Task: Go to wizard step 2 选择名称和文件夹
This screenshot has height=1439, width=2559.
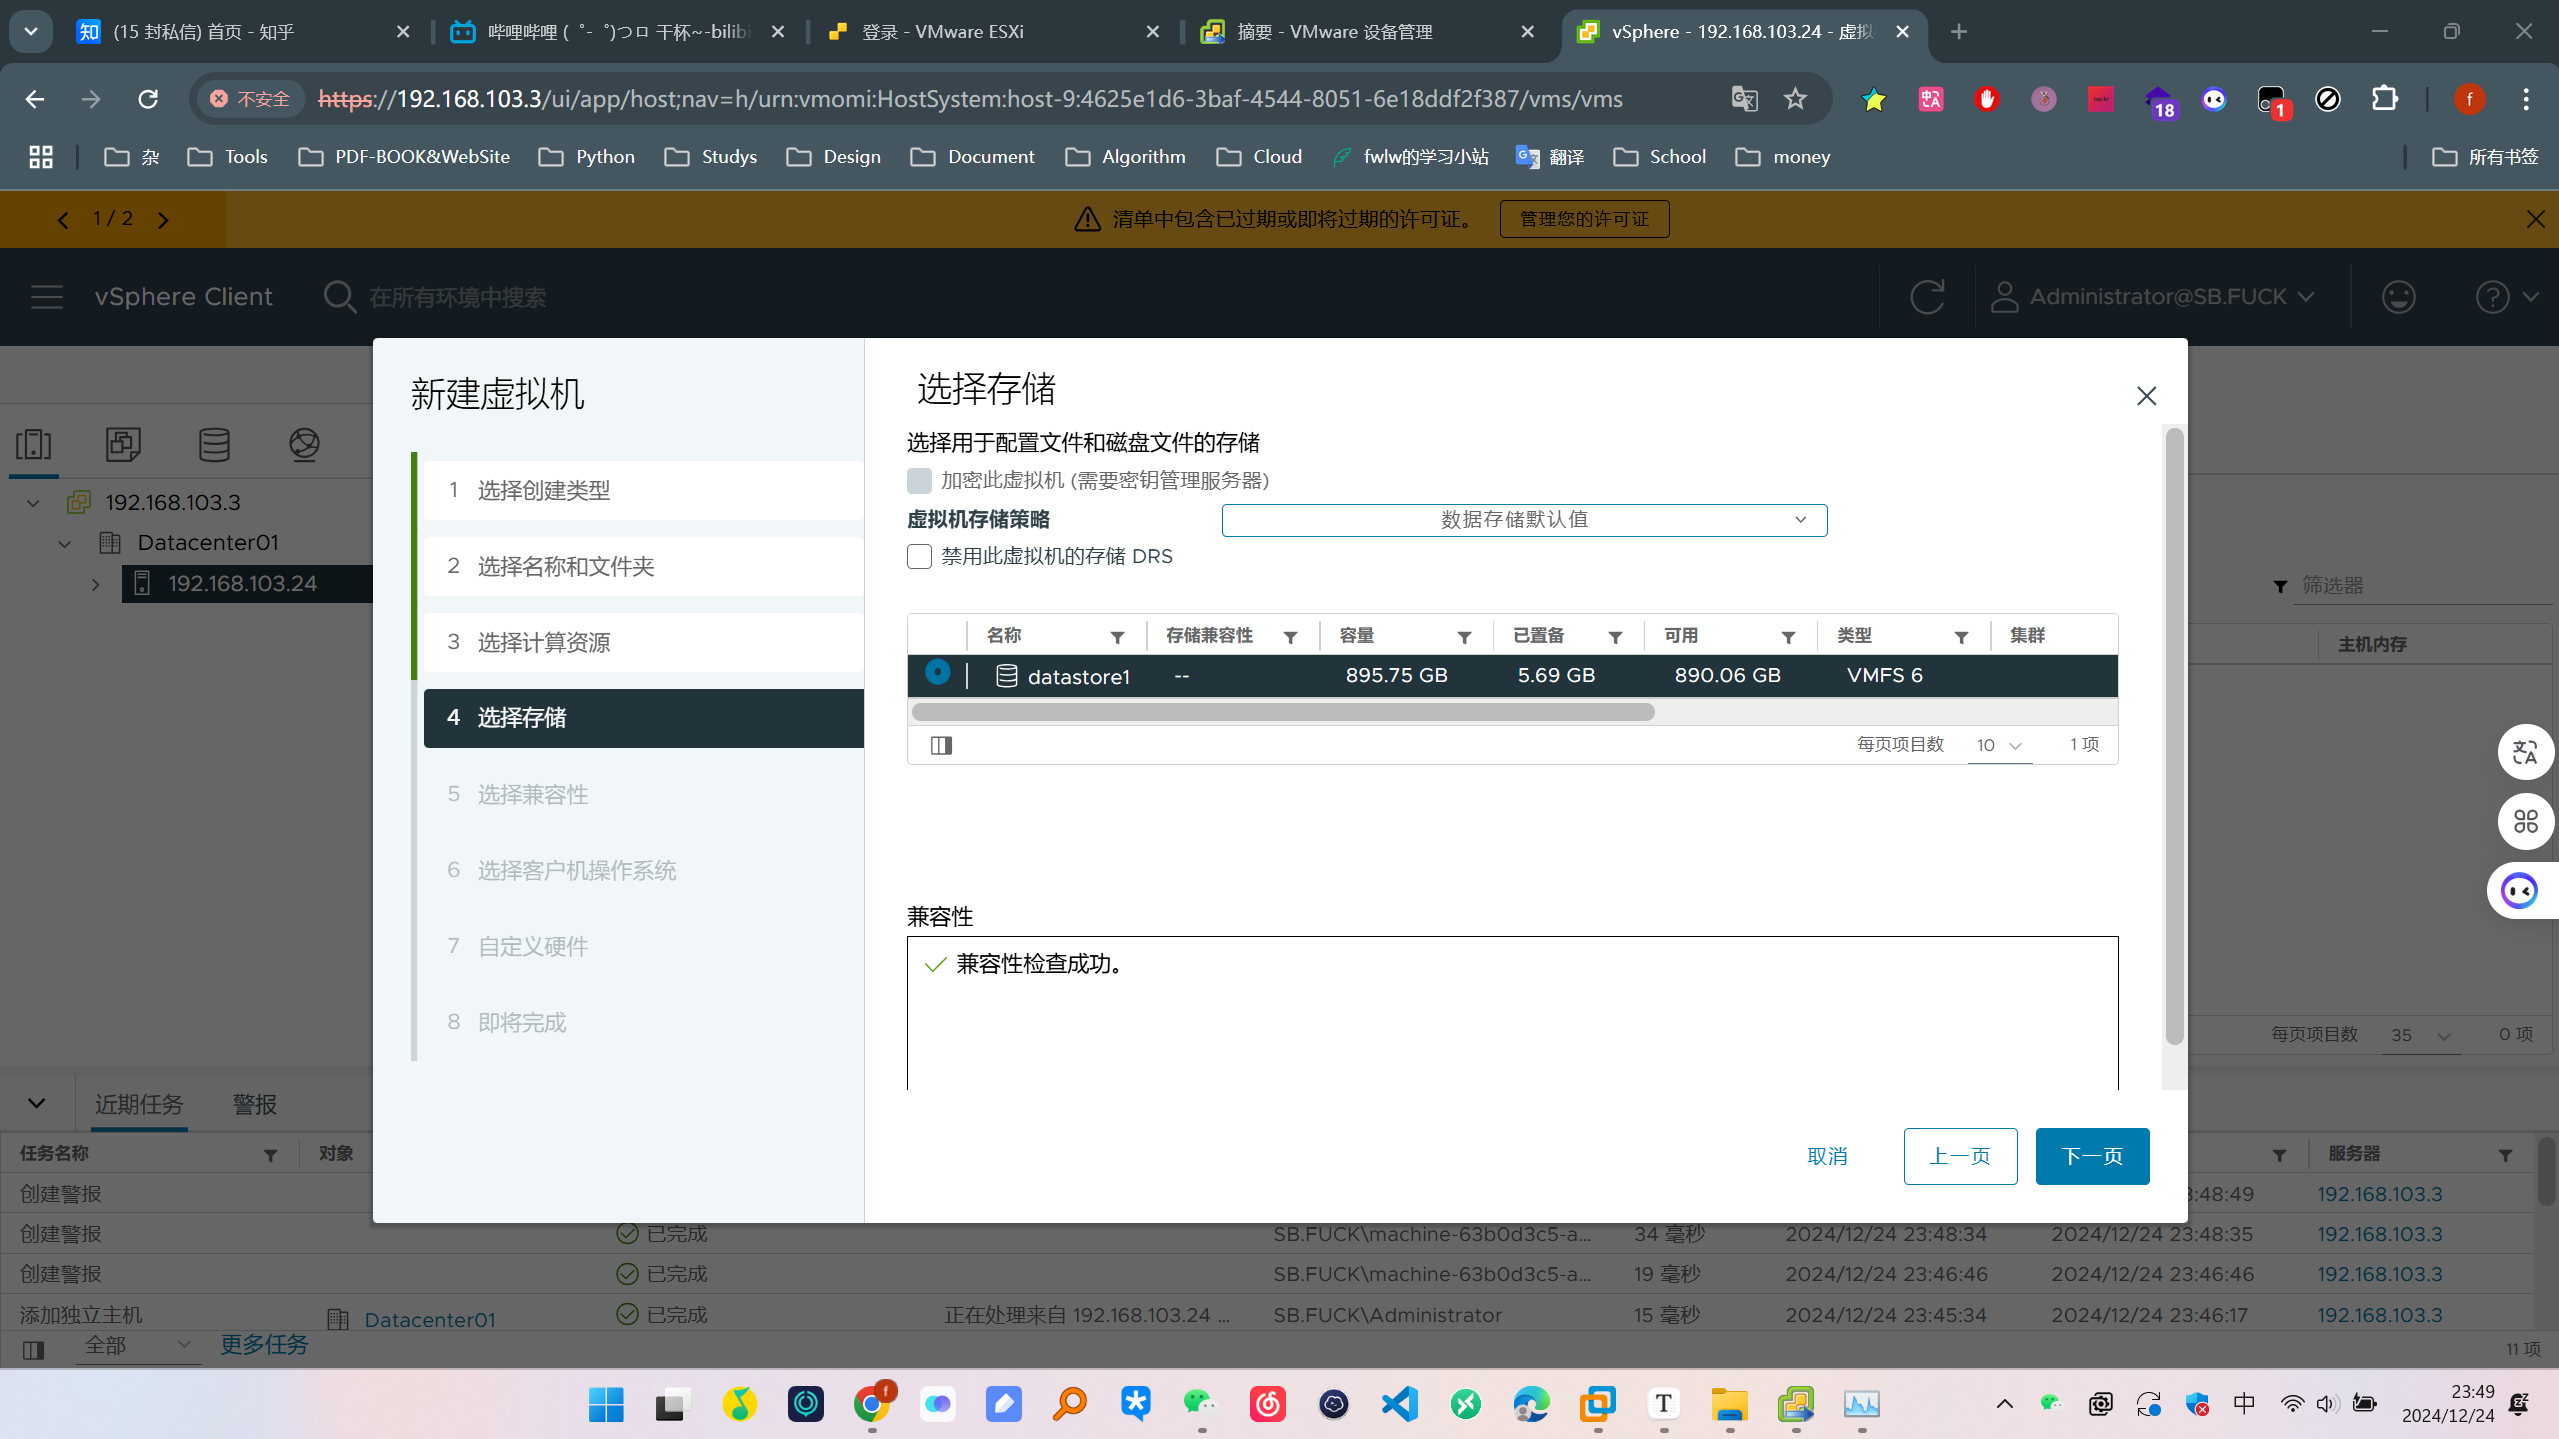Action: (643, 566)
